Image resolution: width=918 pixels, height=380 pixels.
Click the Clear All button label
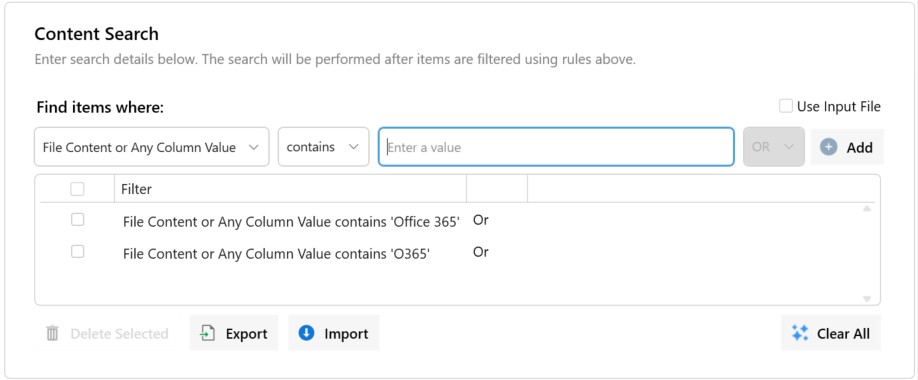pos(843,334)
